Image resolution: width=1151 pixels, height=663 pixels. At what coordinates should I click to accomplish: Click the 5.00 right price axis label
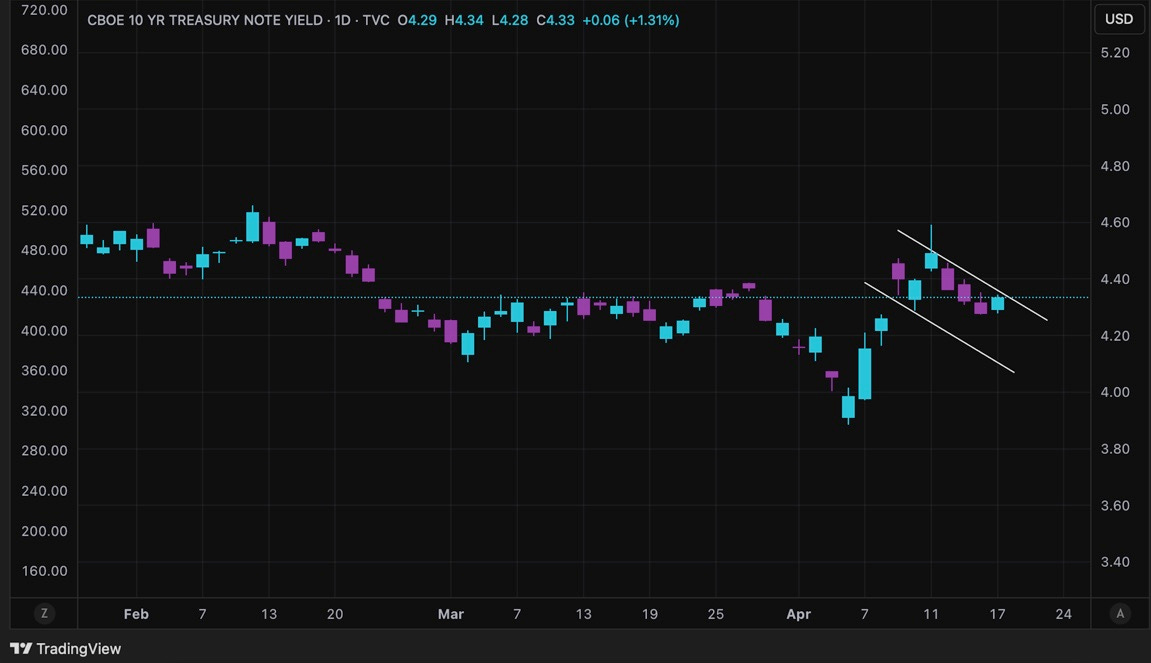[1115, 109]
